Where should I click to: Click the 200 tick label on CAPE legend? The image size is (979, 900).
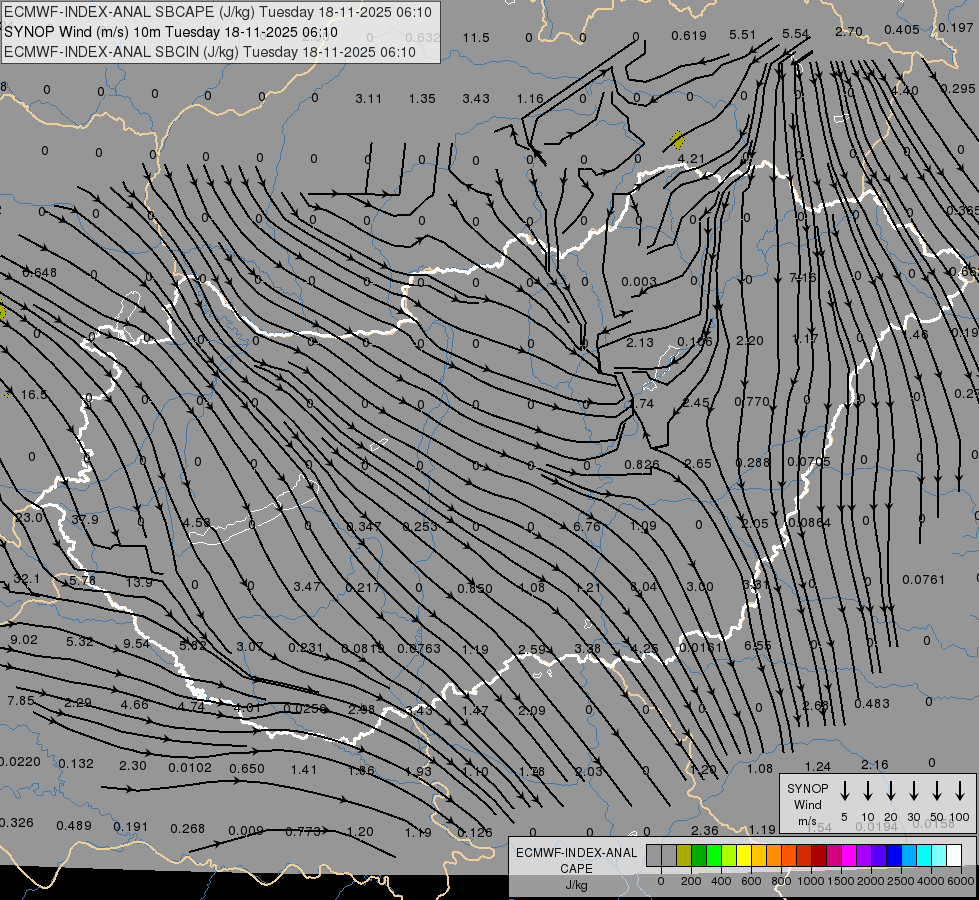691,881
